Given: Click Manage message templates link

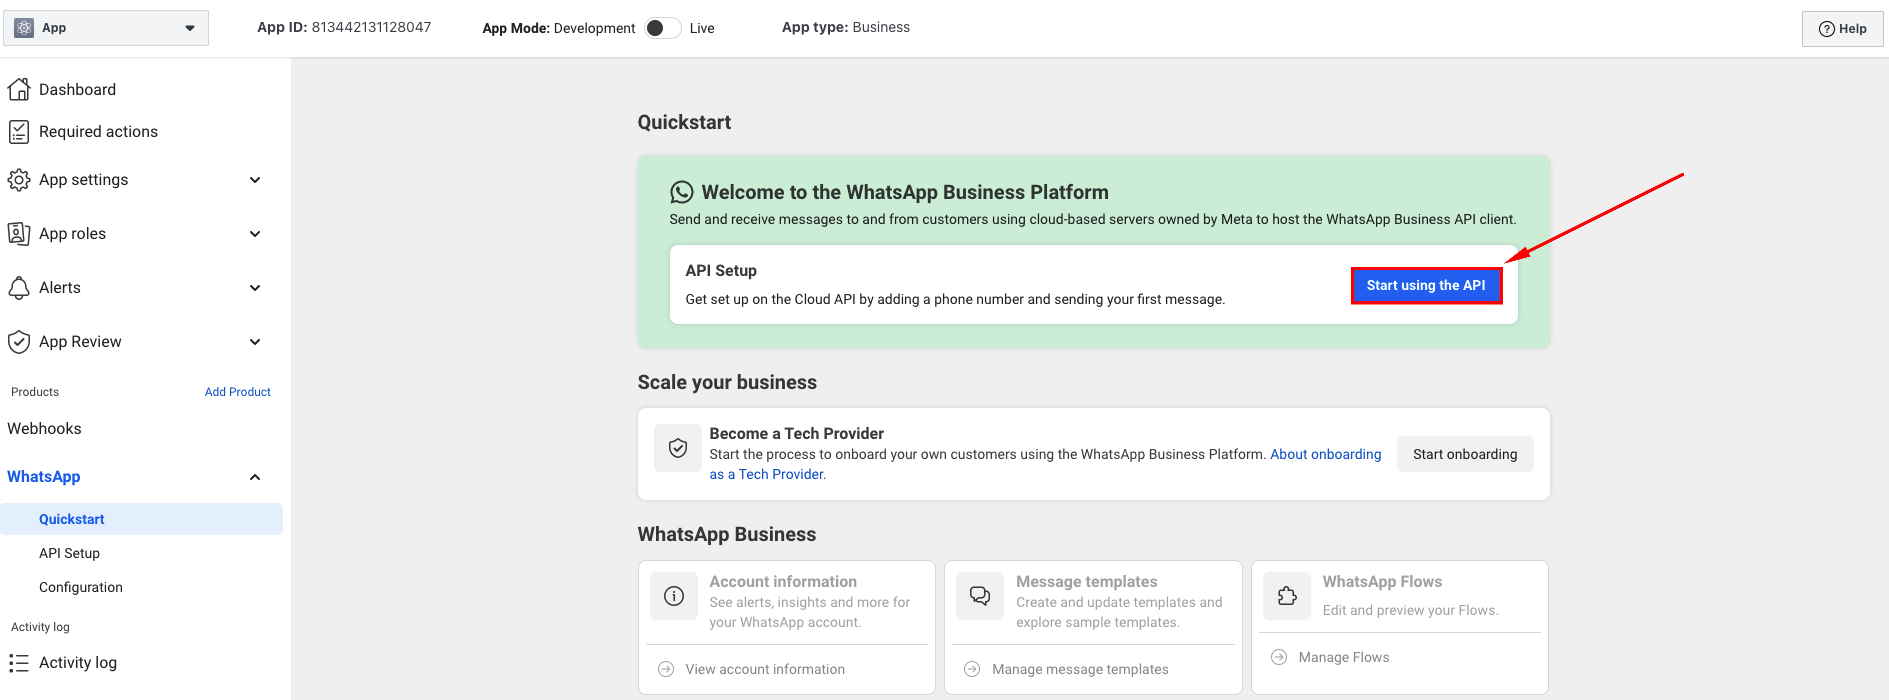Looking at the screenshot, I should coord(1080,670).
